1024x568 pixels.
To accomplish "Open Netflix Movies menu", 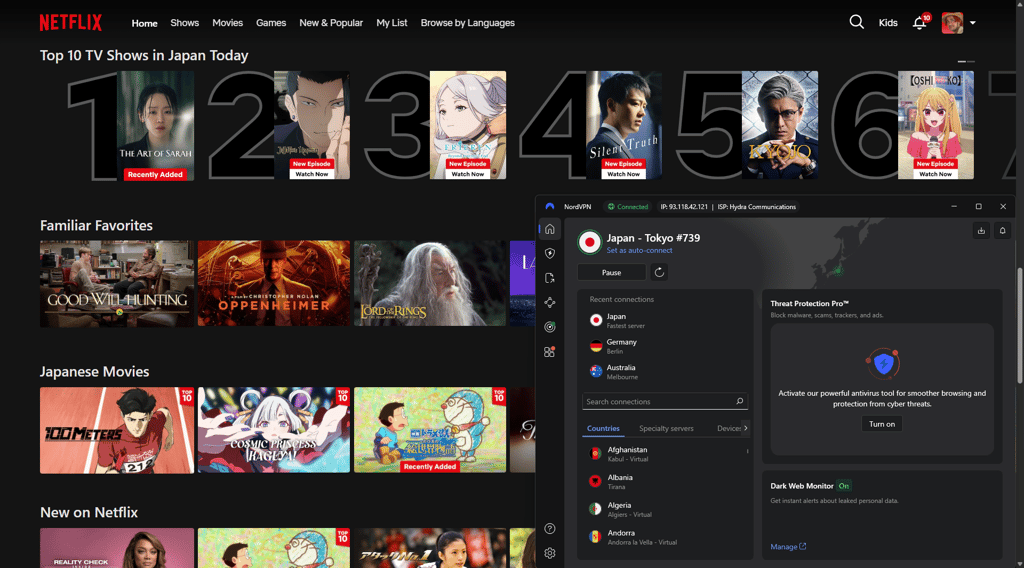I will pyautogui.click(x=227, y=23).
